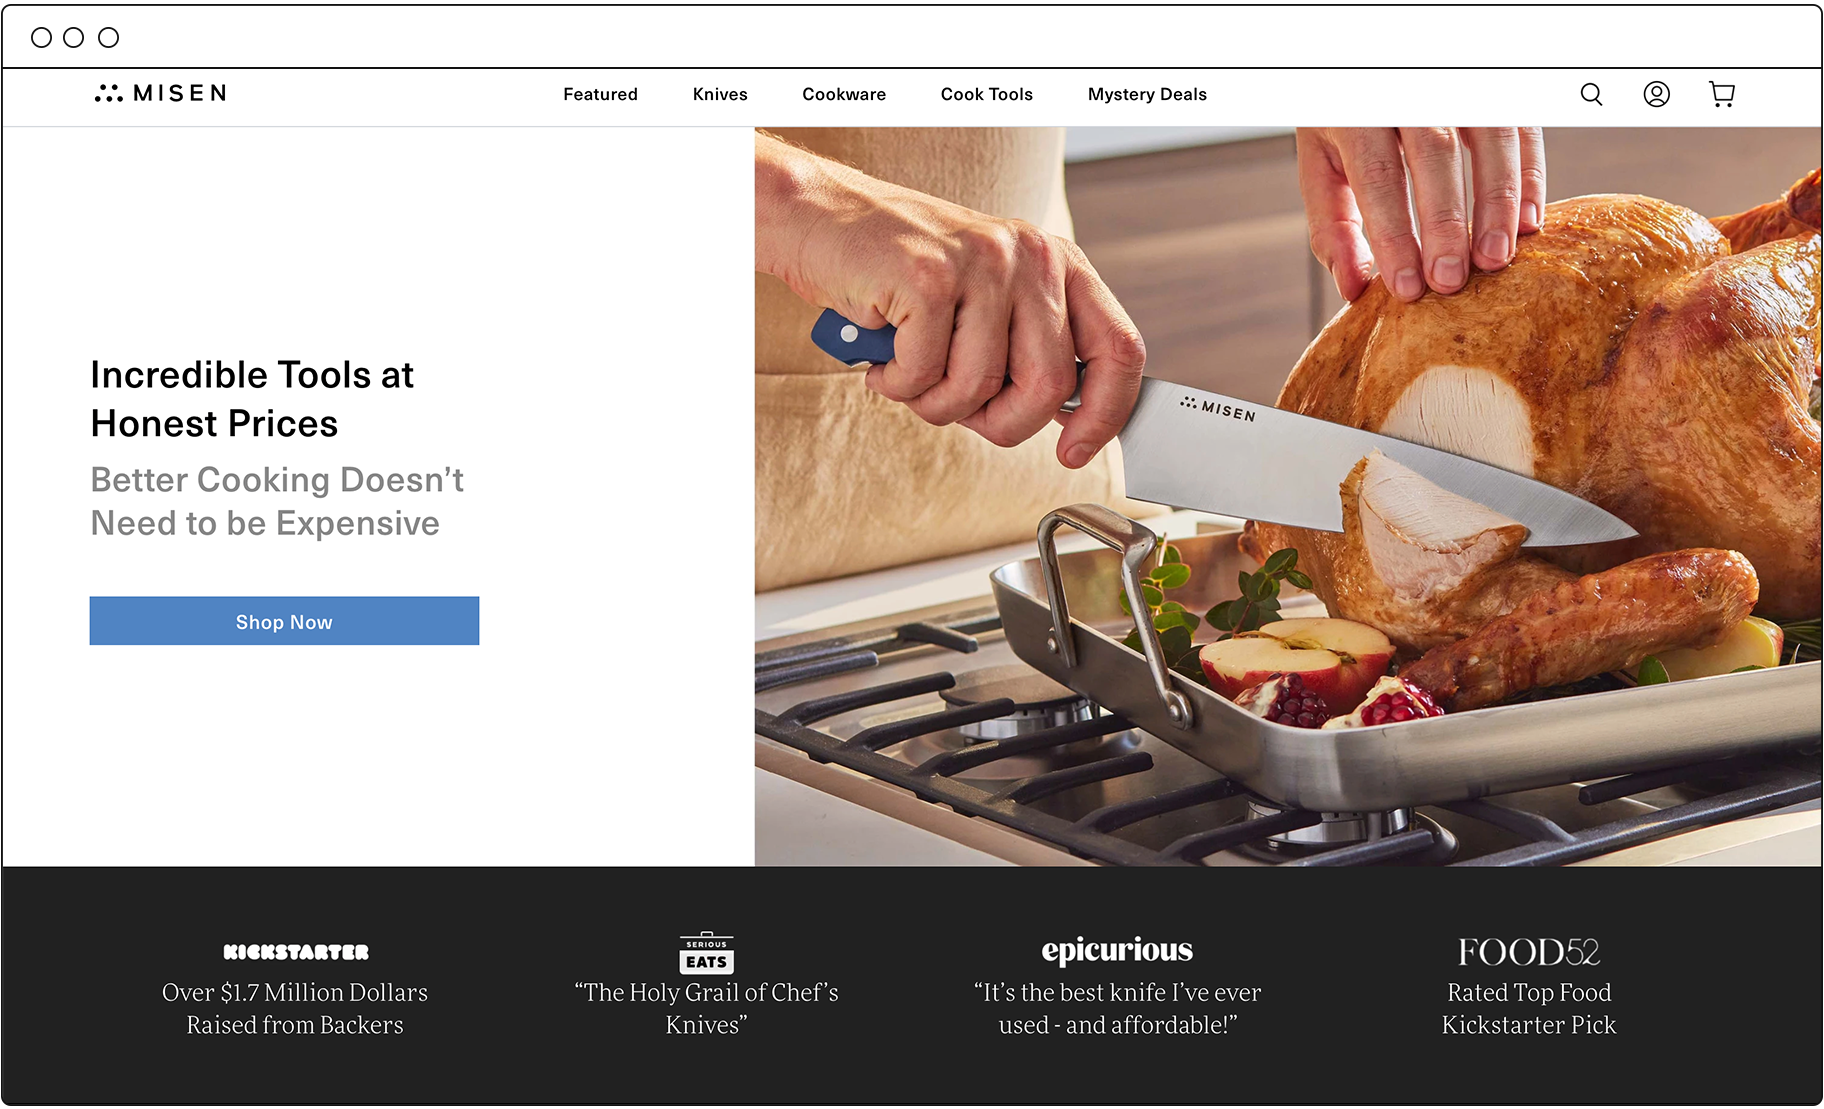
Task: Click the Epicurious logo
Action: pyautogui.click(x=1117, y=950)
